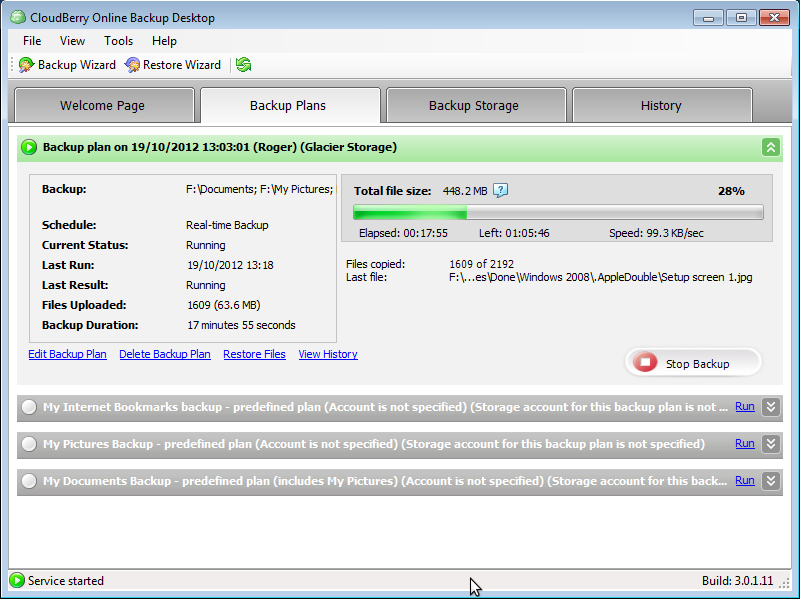The image size is (800, 599).
Task: Click the 'Elapsed: 00:17:55' text
Action: [403, 233]
